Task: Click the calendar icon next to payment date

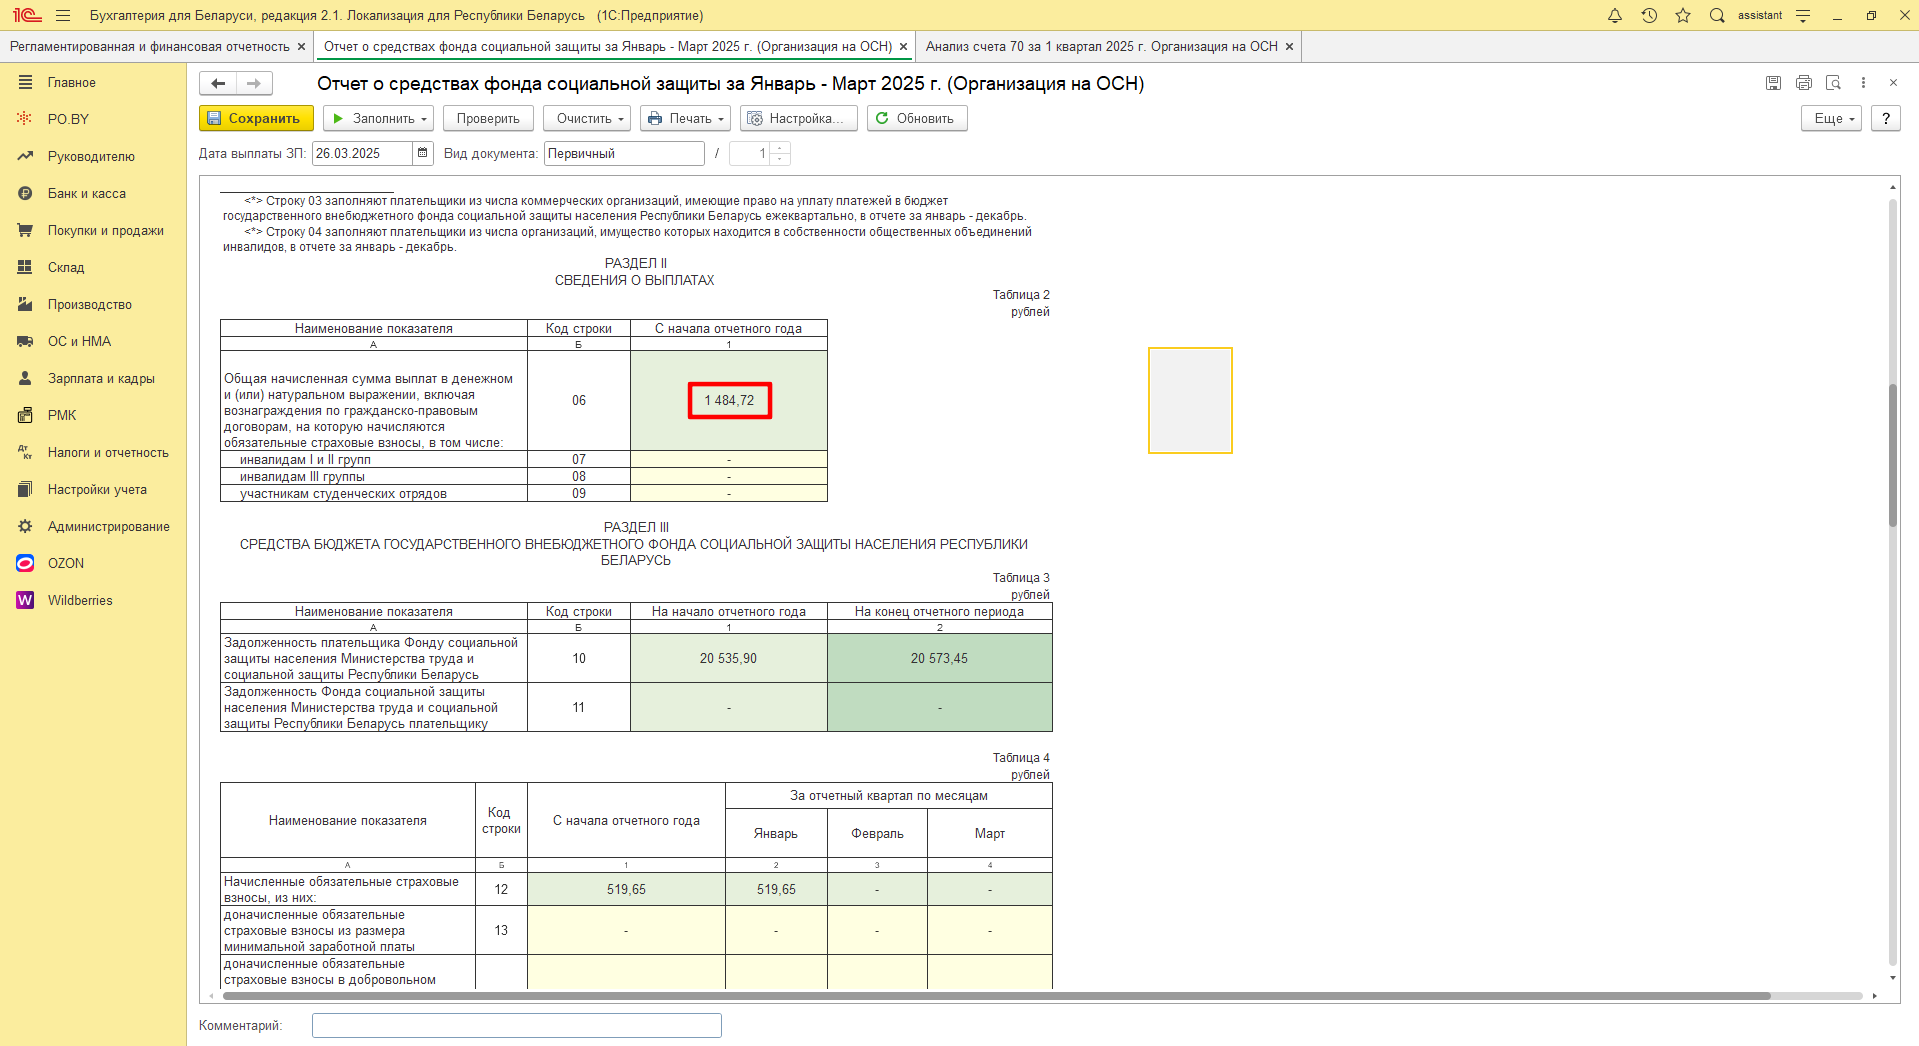Action: pos(423,153)
